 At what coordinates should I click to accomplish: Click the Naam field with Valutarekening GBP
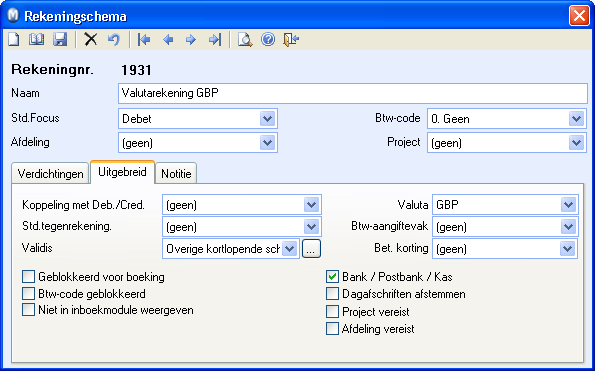pos(353,93)
